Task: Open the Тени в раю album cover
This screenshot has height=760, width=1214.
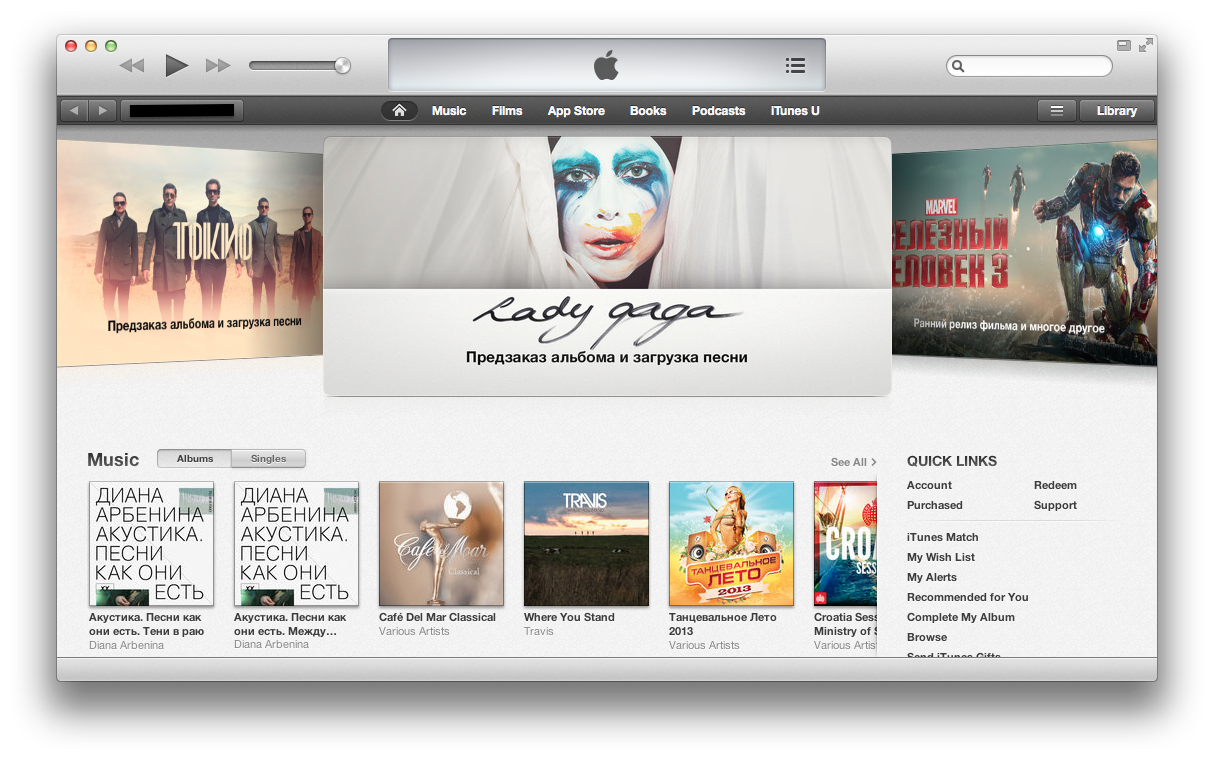Action: pos(151,543)
